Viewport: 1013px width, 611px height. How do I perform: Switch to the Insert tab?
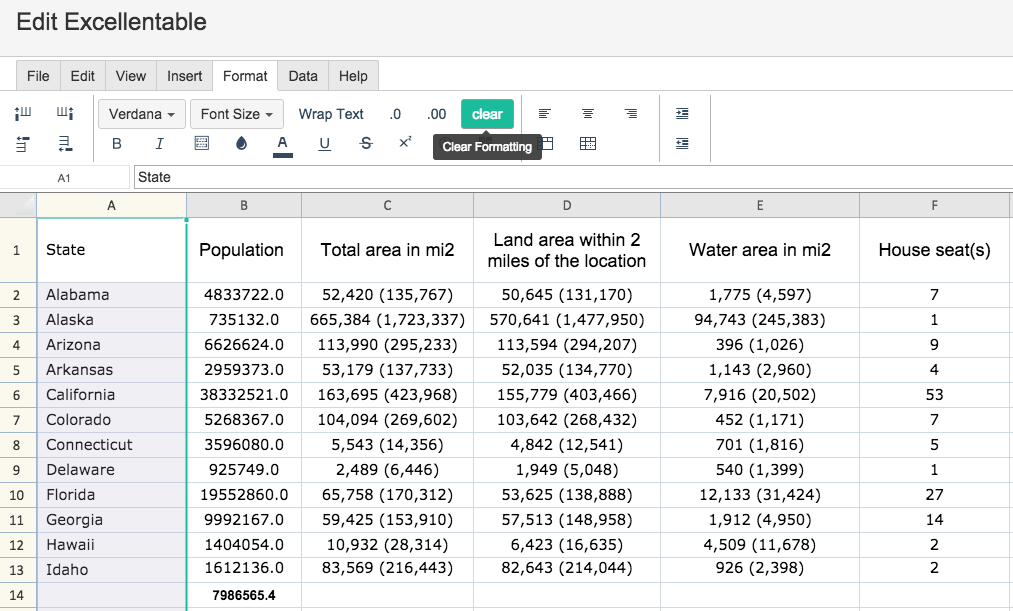click(185, 76)
